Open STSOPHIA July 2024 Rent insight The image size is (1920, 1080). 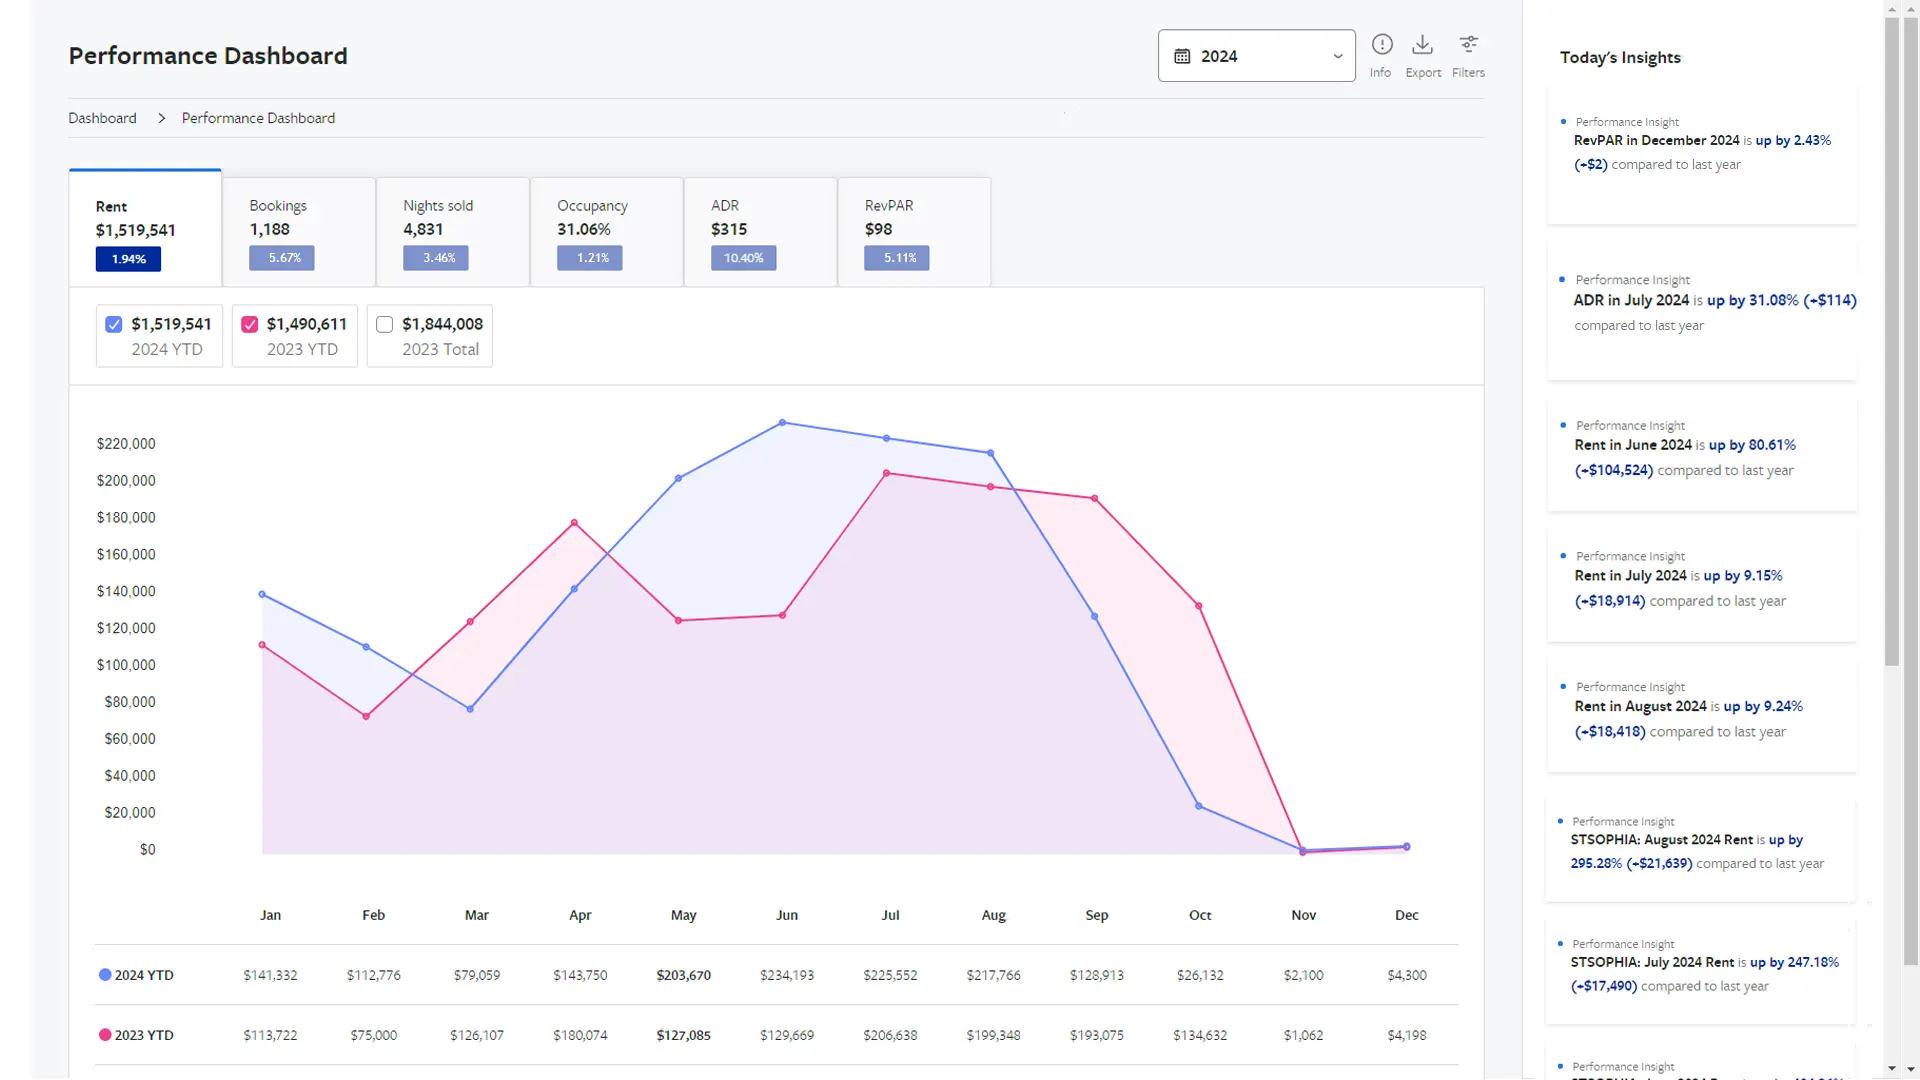(x=1700, y=974)
